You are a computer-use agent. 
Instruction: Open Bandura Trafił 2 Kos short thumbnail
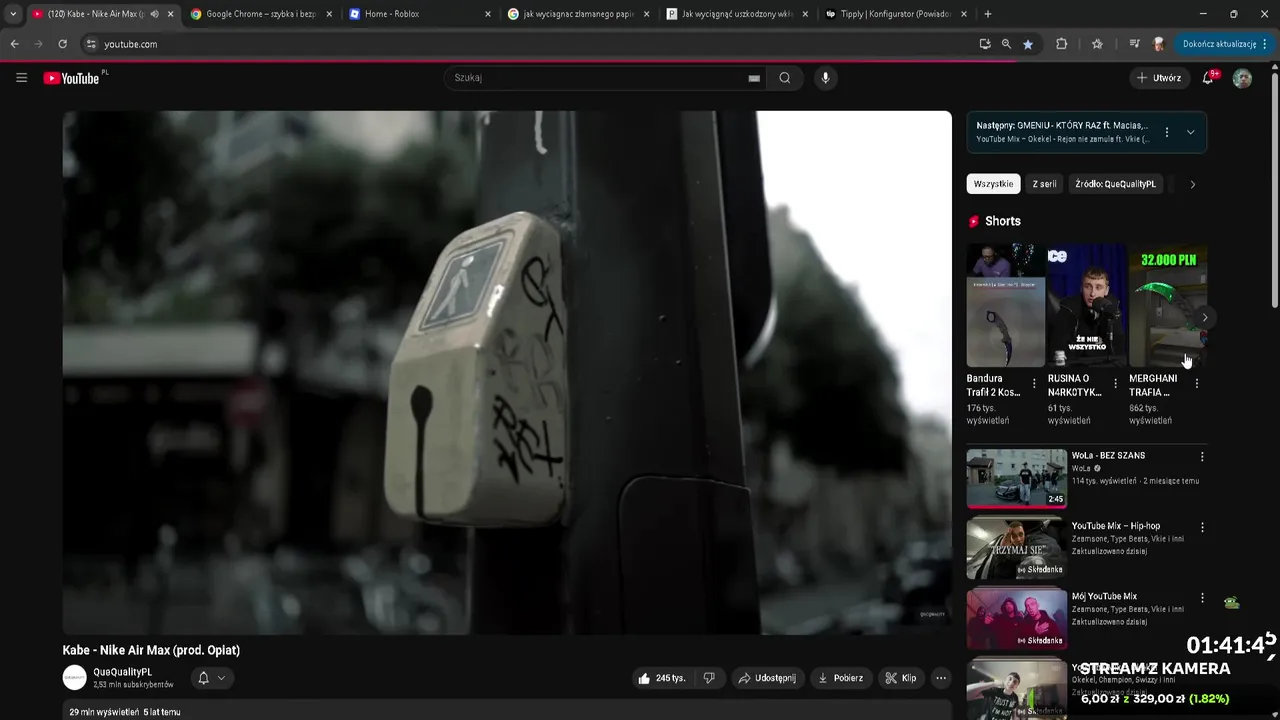[1006, 305]
